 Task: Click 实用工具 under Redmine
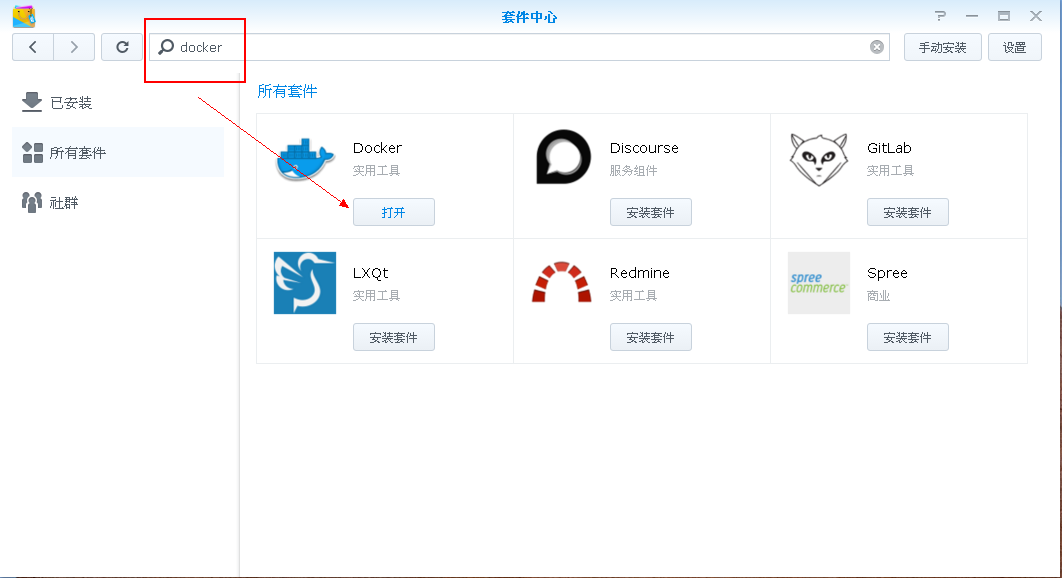click(633, 295)
